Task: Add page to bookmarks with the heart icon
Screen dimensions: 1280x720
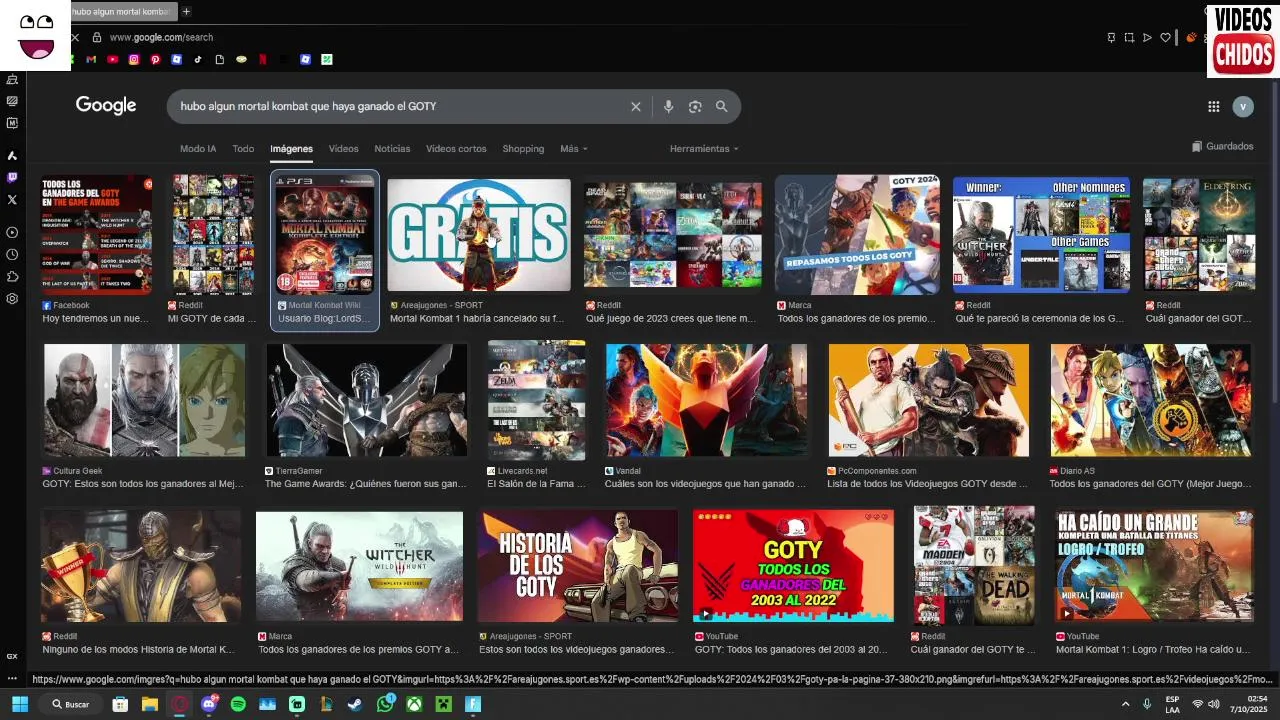Action: tap(1165, 37)
